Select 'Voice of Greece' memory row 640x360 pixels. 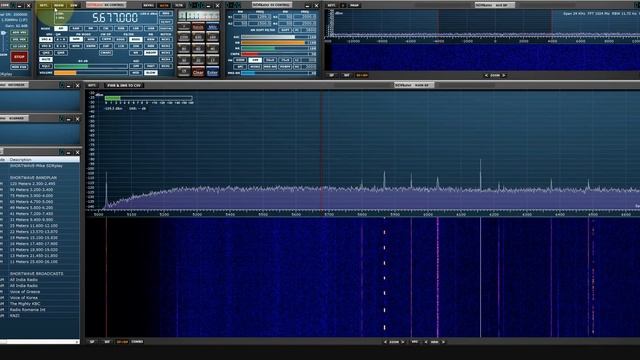(x=40, y=292)
